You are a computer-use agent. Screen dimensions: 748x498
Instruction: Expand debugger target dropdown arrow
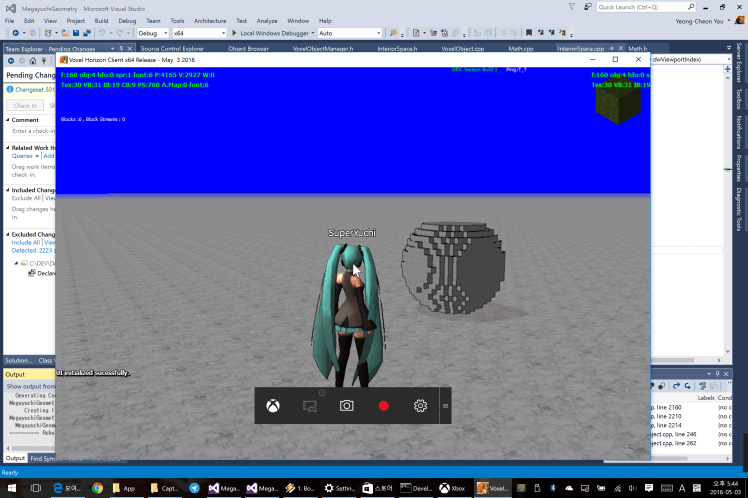pos(313,33)
